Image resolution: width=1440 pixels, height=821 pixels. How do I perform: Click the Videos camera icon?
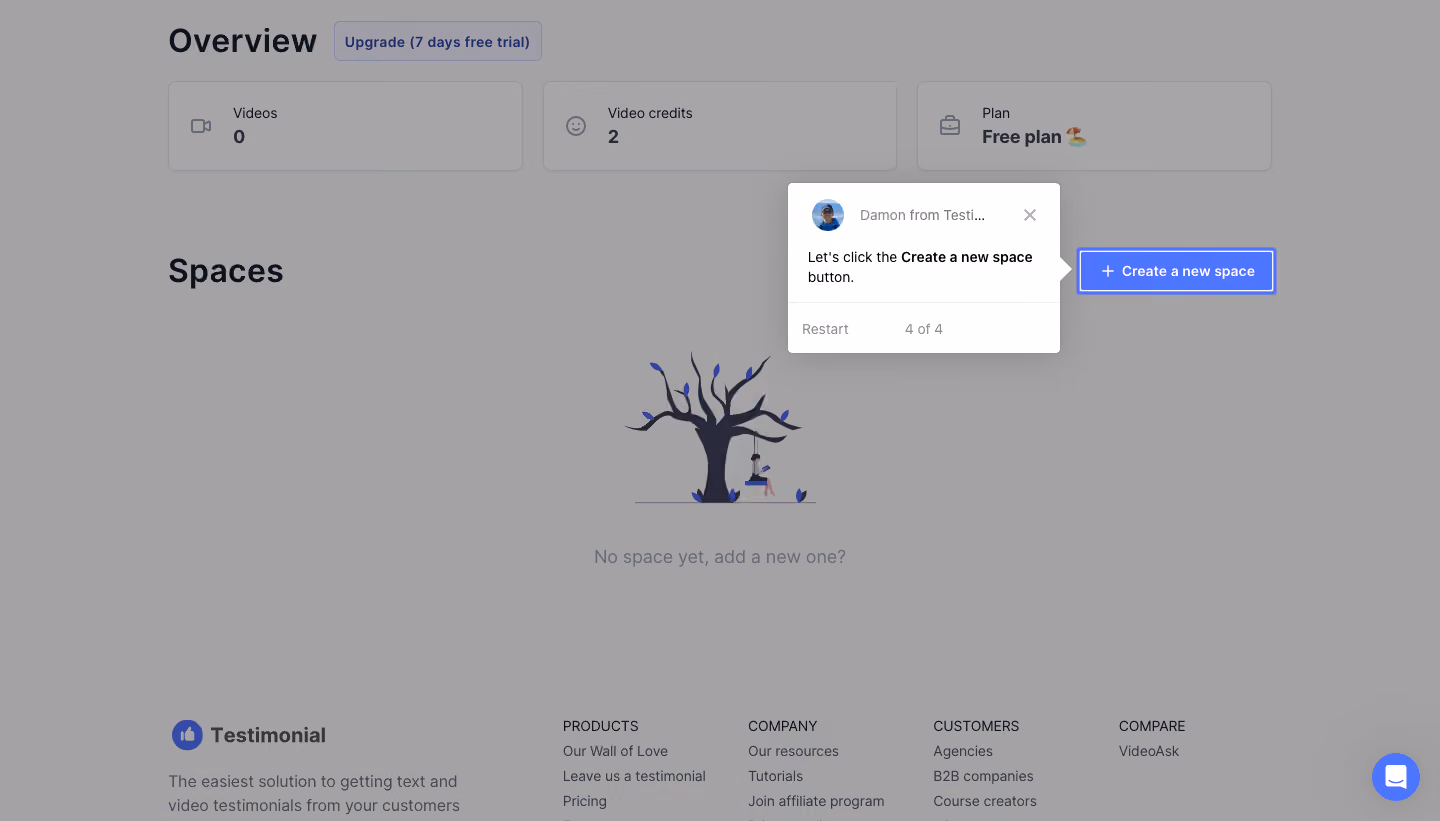pyautogui.click(x=201, y=126)
